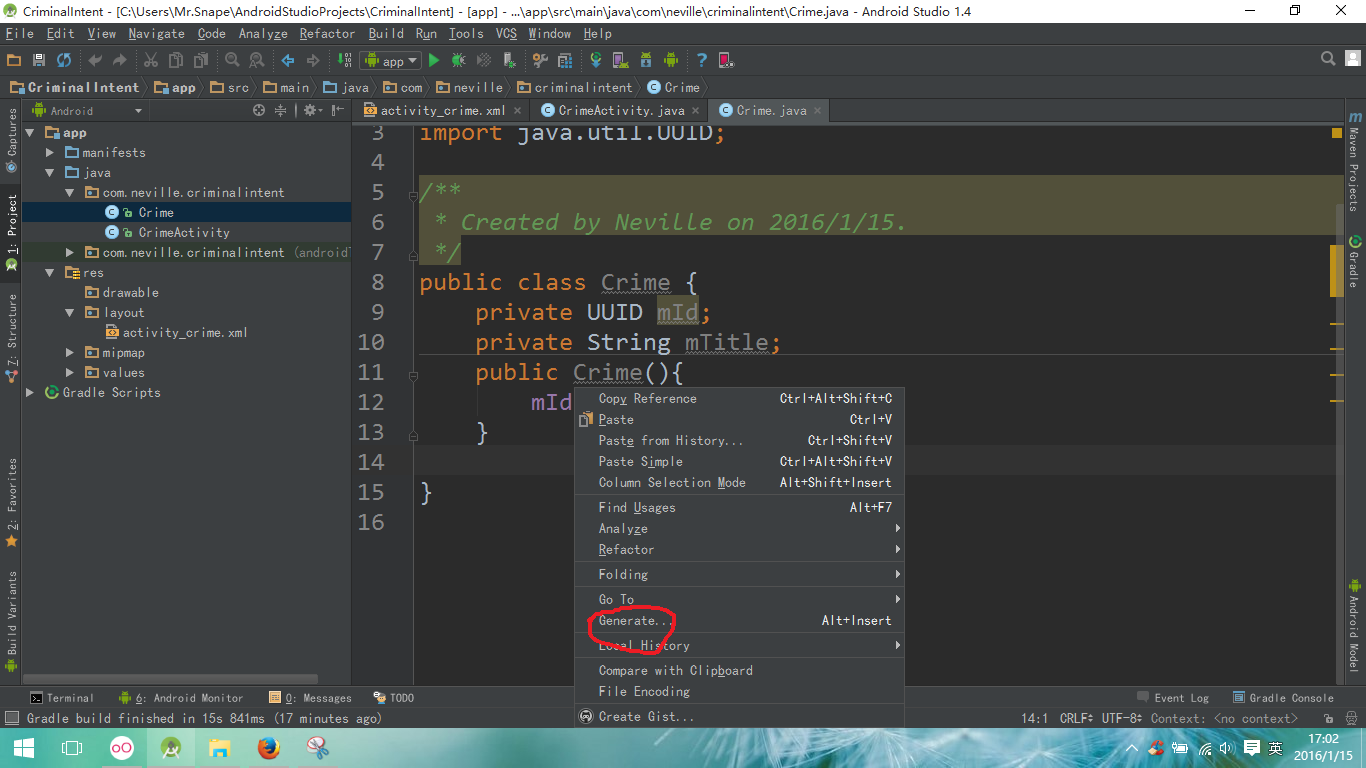Screen dimensions: 1366x768
Task: Run app with green play icon
Action: [x=434, y=61]
